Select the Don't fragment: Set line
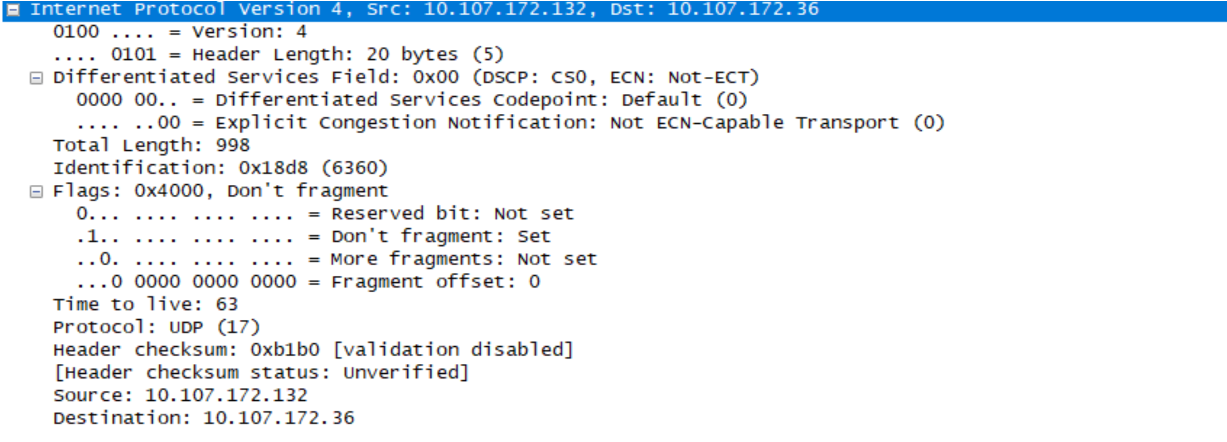The image size is (1227, 442). tap(313, 236)
